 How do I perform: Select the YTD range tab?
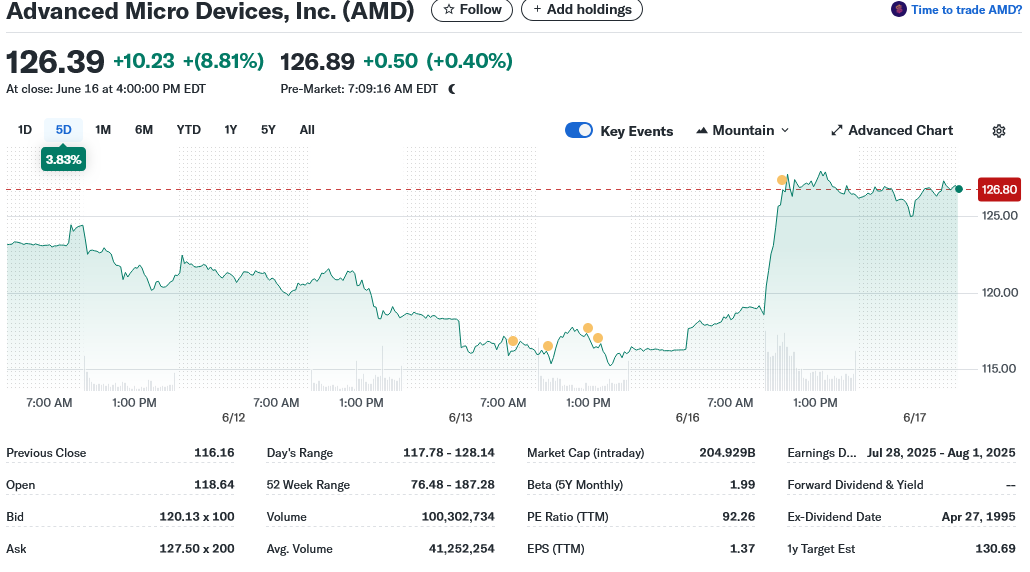tap(189, 130)
